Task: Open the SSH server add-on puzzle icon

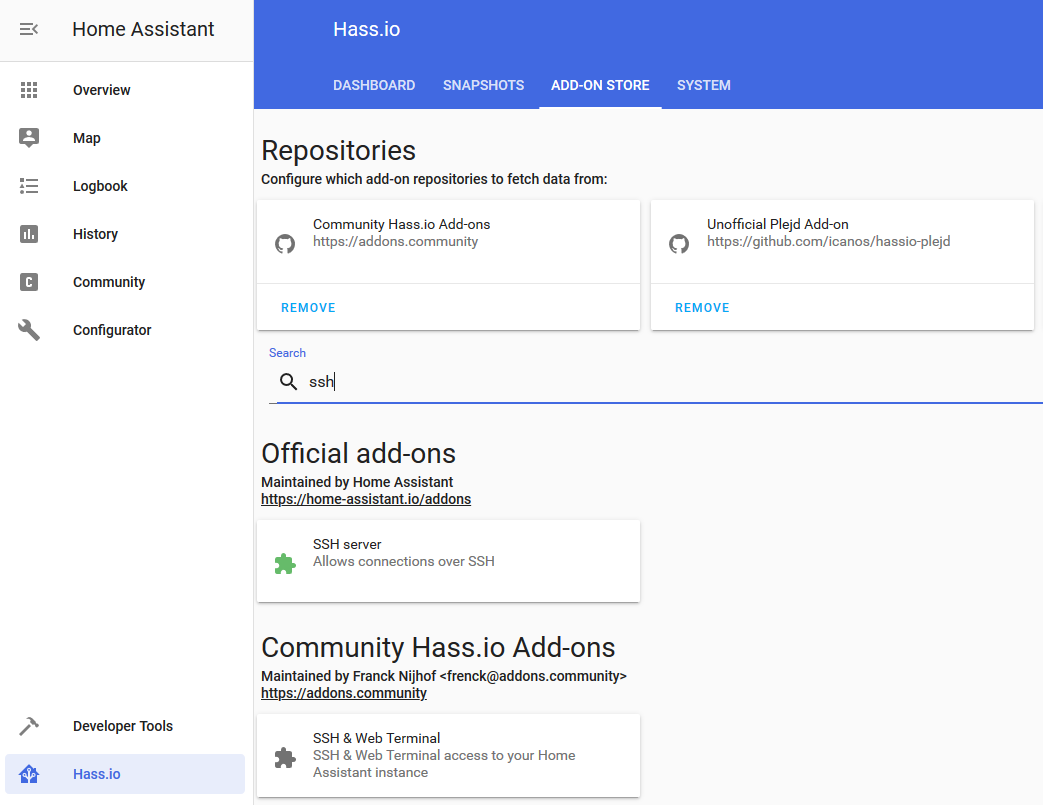Action: (285, 563)
